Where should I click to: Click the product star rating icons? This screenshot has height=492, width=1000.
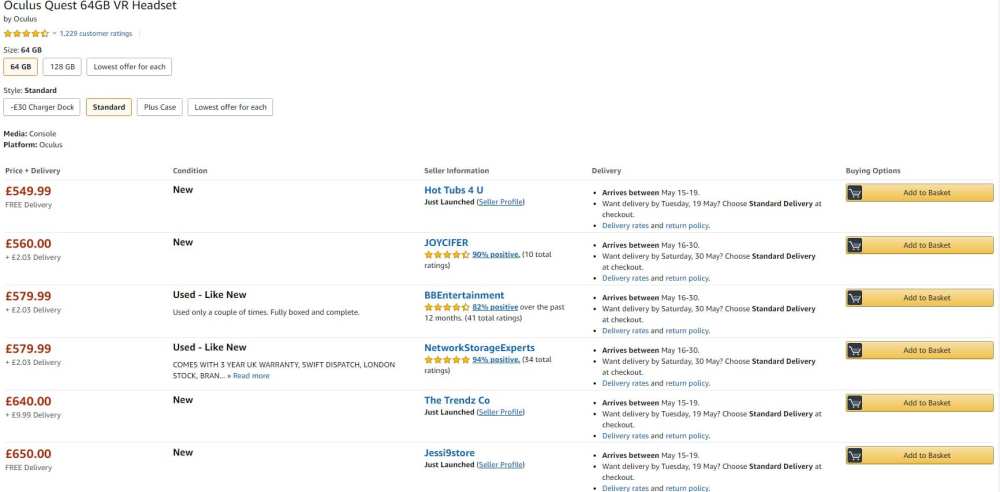(26, 33)
